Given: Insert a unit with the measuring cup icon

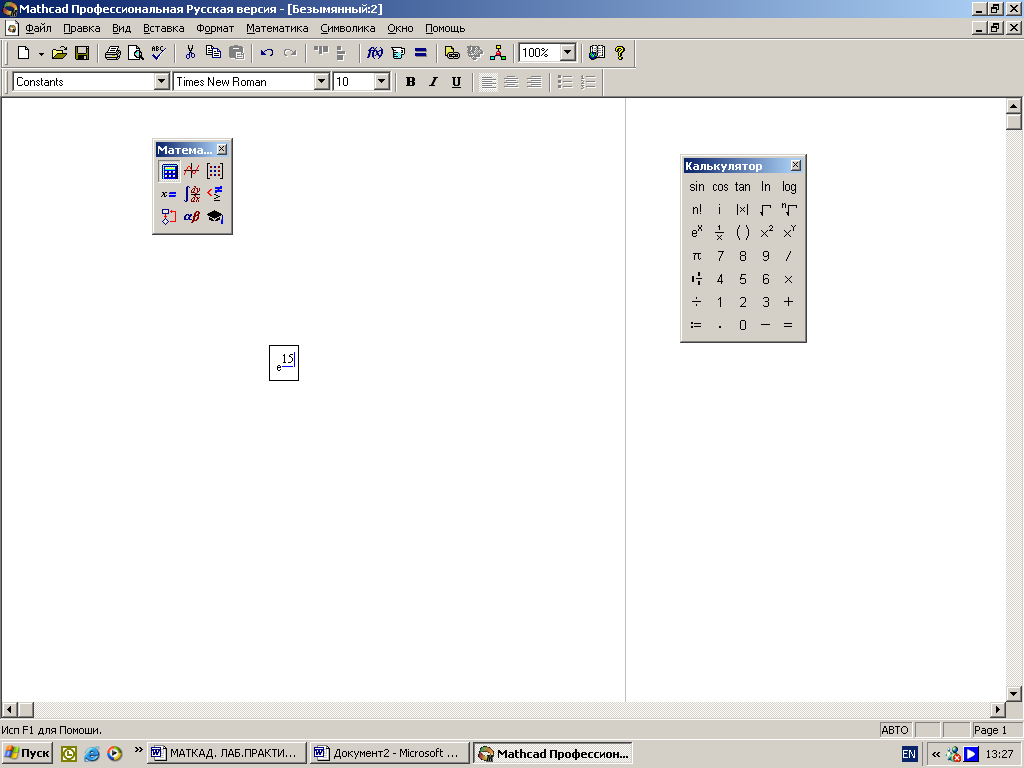Looking at the screenshot, I should [398, 53].
